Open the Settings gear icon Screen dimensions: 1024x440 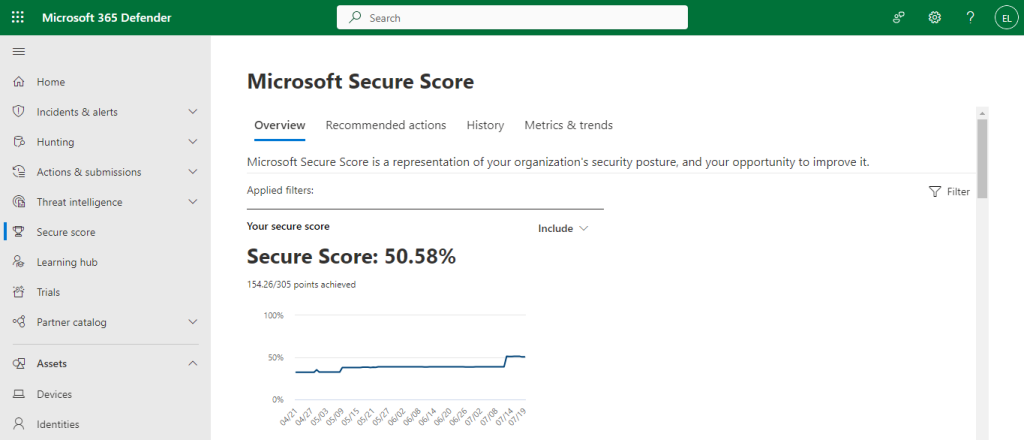tap(935, 18)
